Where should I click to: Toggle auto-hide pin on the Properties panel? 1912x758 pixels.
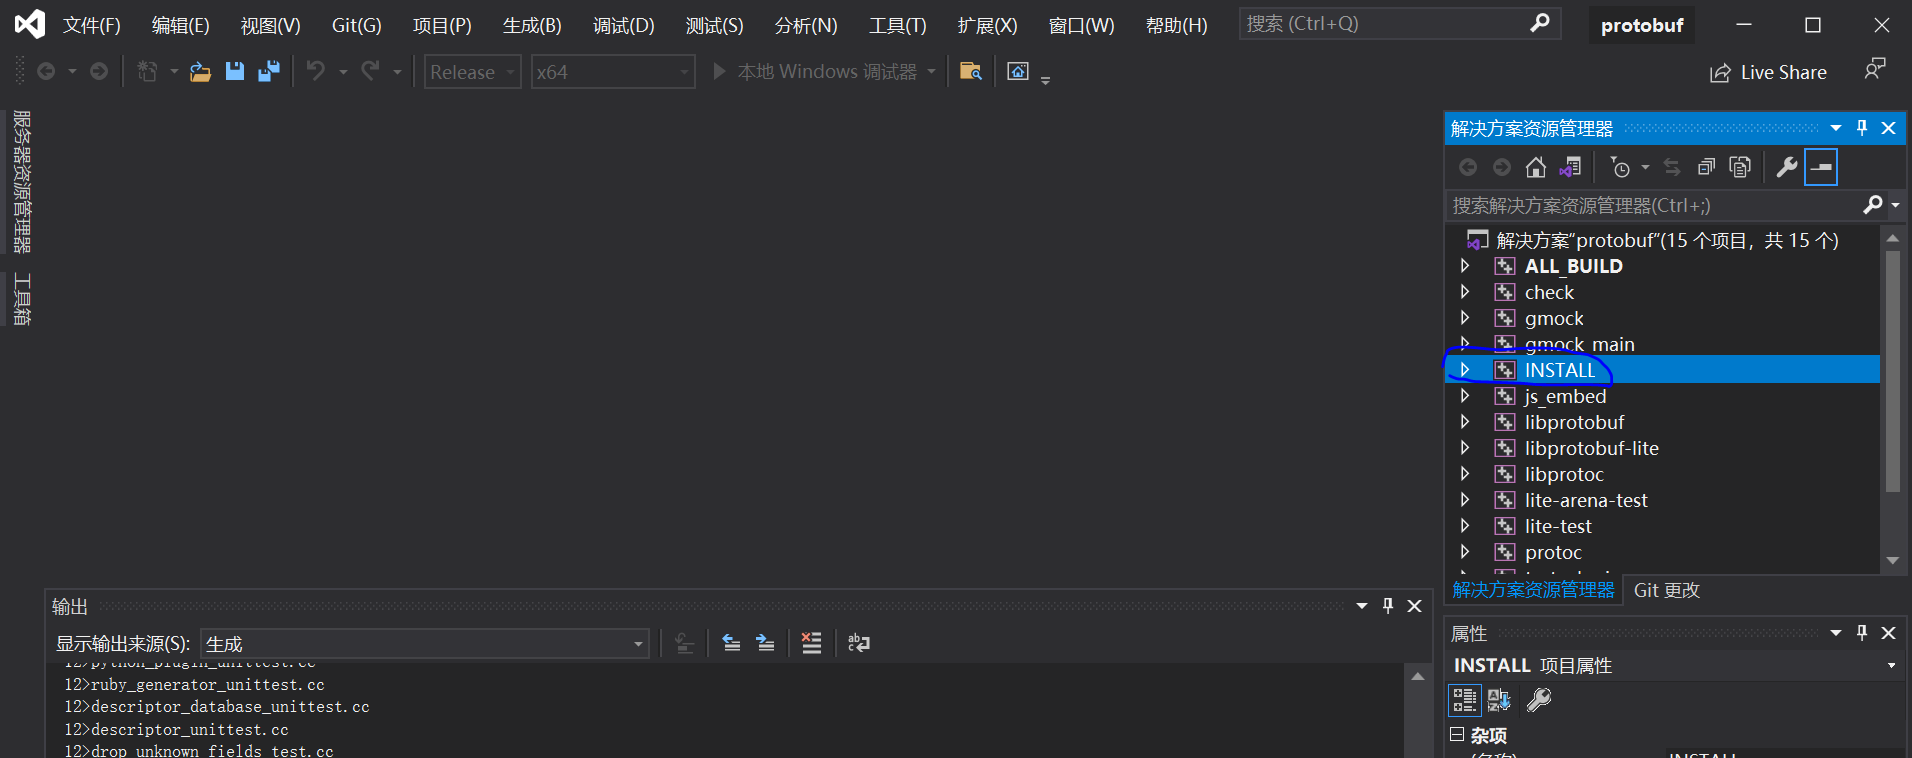[x=1862, y=633]
